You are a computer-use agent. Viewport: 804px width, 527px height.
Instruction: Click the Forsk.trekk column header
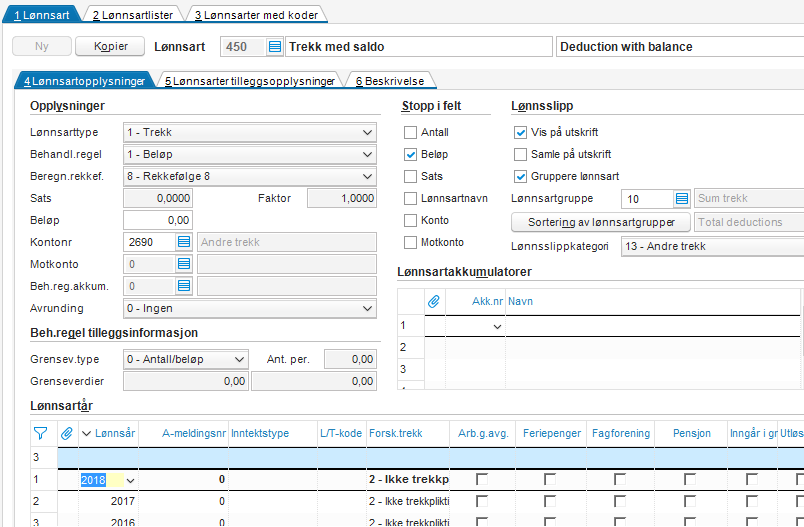[408, 434]
